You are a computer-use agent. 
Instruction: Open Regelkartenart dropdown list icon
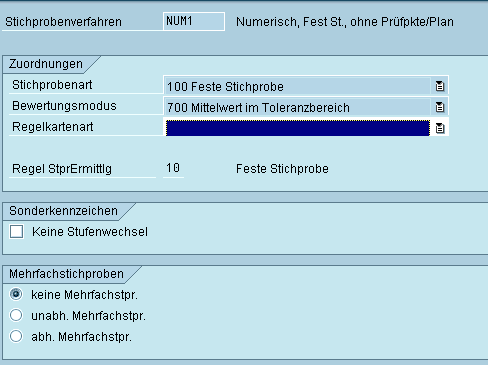tap(440, 128)
